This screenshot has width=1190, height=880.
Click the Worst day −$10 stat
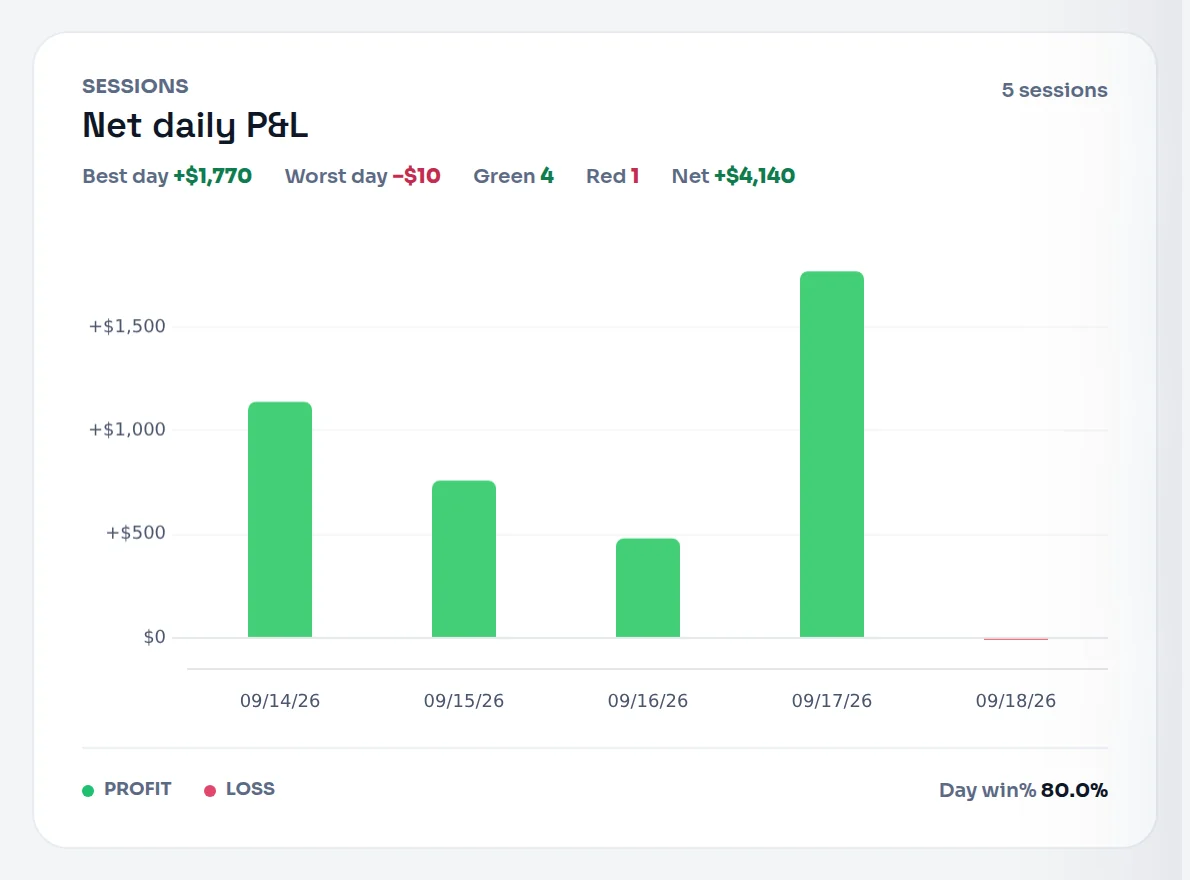[x=363, y=176]
